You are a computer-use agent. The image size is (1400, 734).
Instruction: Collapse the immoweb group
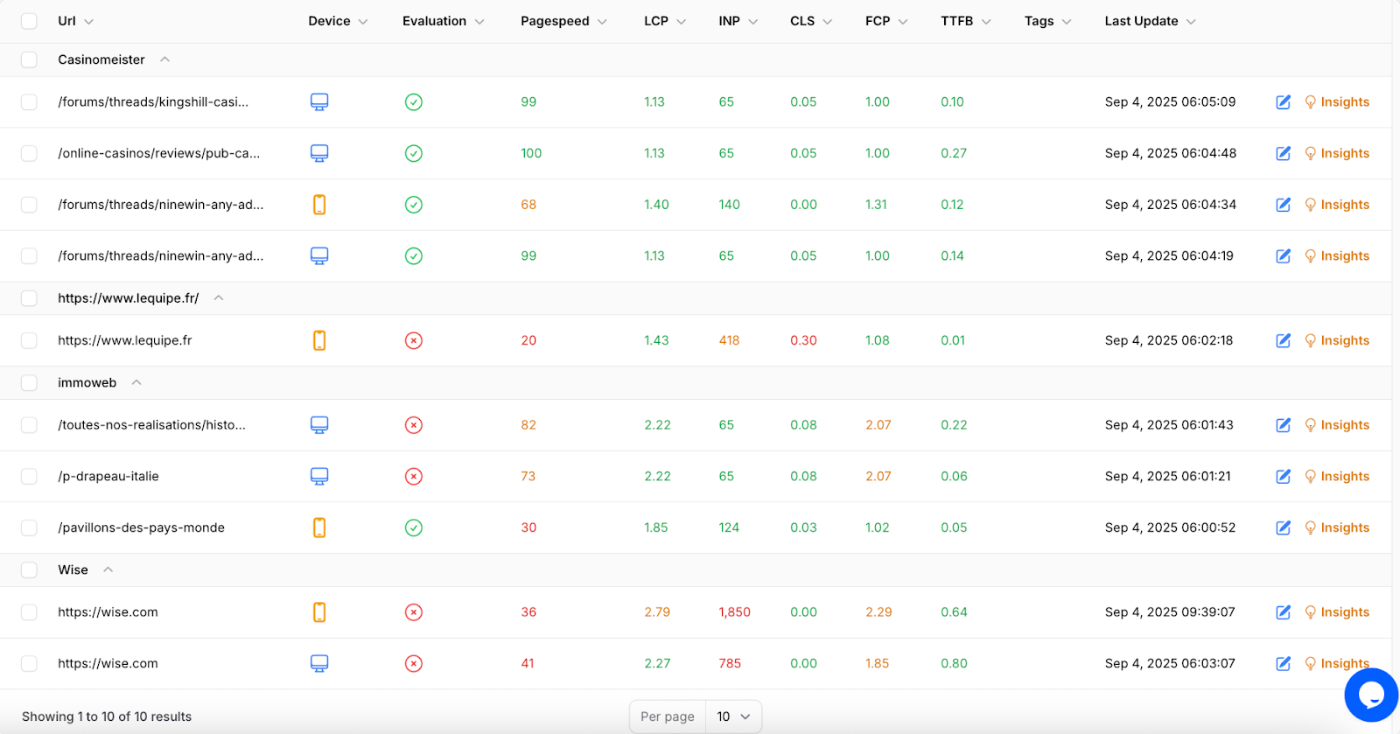(137, 383)
